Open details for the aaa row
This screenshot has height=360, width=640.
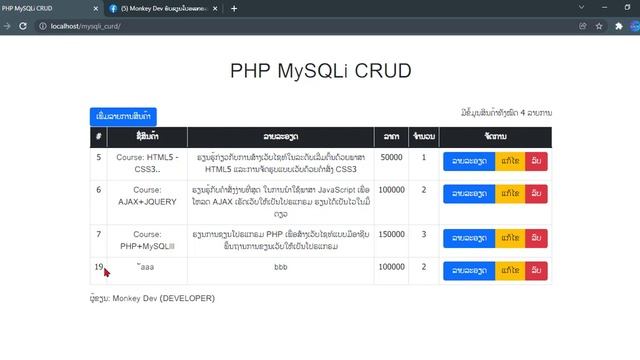click(469, 271)
